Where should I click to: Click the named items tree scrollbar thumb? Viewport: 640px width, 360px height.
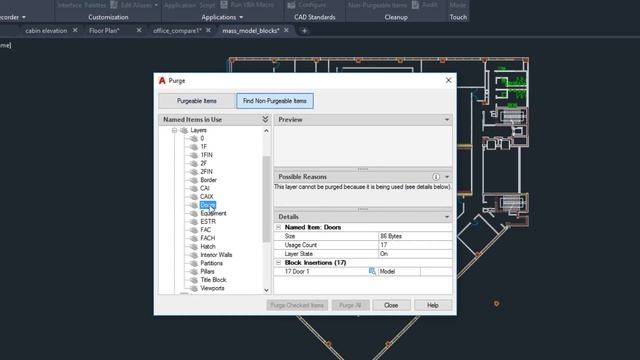[267, 199]
